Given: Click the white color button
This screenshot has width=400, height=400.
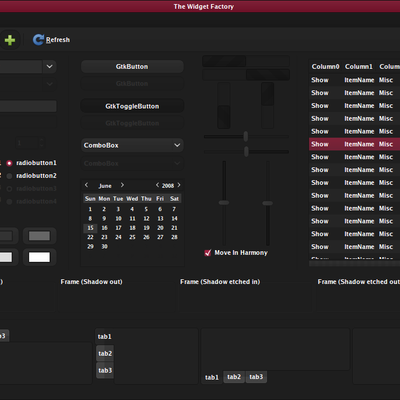Looking at the screenshot, I should [39, 257].
